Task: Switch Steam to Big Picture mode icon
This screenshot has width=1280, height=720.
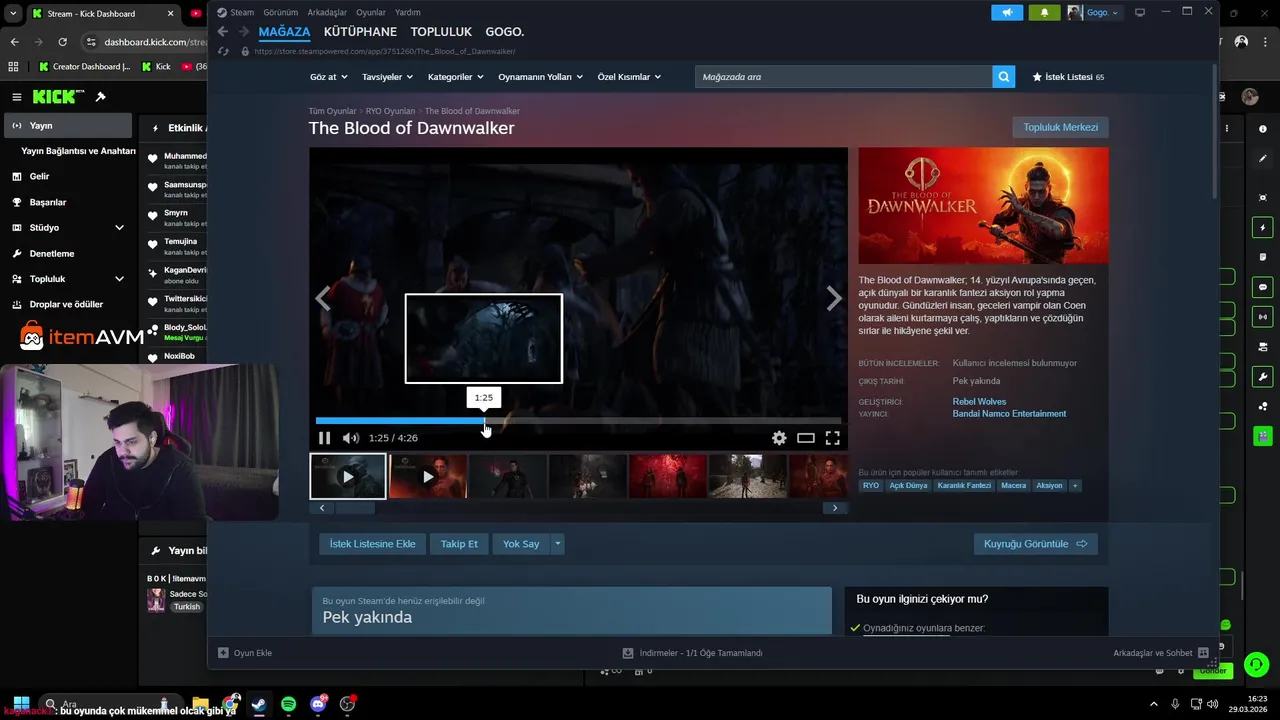Action: coord(1139,12)
